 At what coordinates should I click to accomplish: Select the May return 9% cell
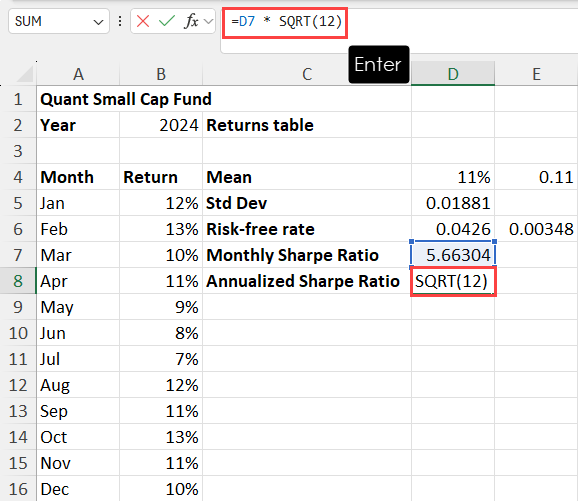pyautogui.click(x=161, y=307)
